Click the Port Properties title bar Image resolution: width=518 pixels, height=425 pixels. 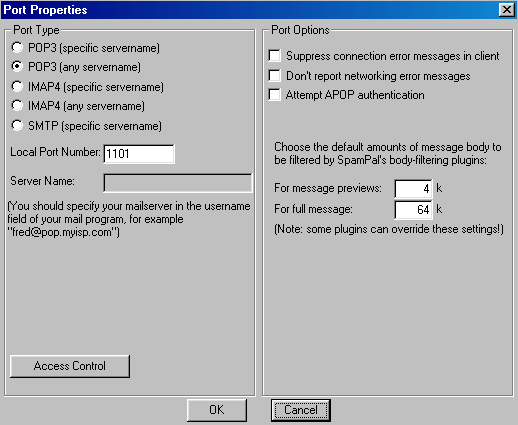click(x=250, y=10)
